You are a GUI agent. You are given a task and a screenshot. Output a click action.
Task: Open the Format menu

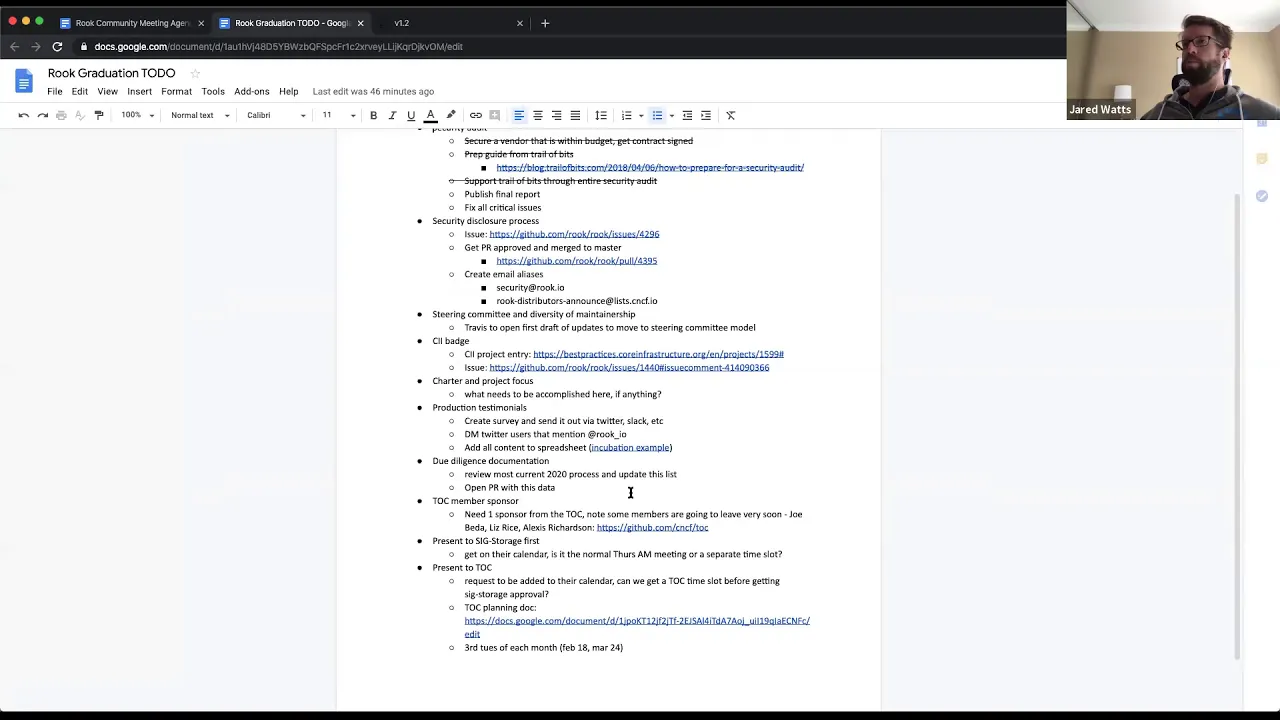tap(176, 91)
